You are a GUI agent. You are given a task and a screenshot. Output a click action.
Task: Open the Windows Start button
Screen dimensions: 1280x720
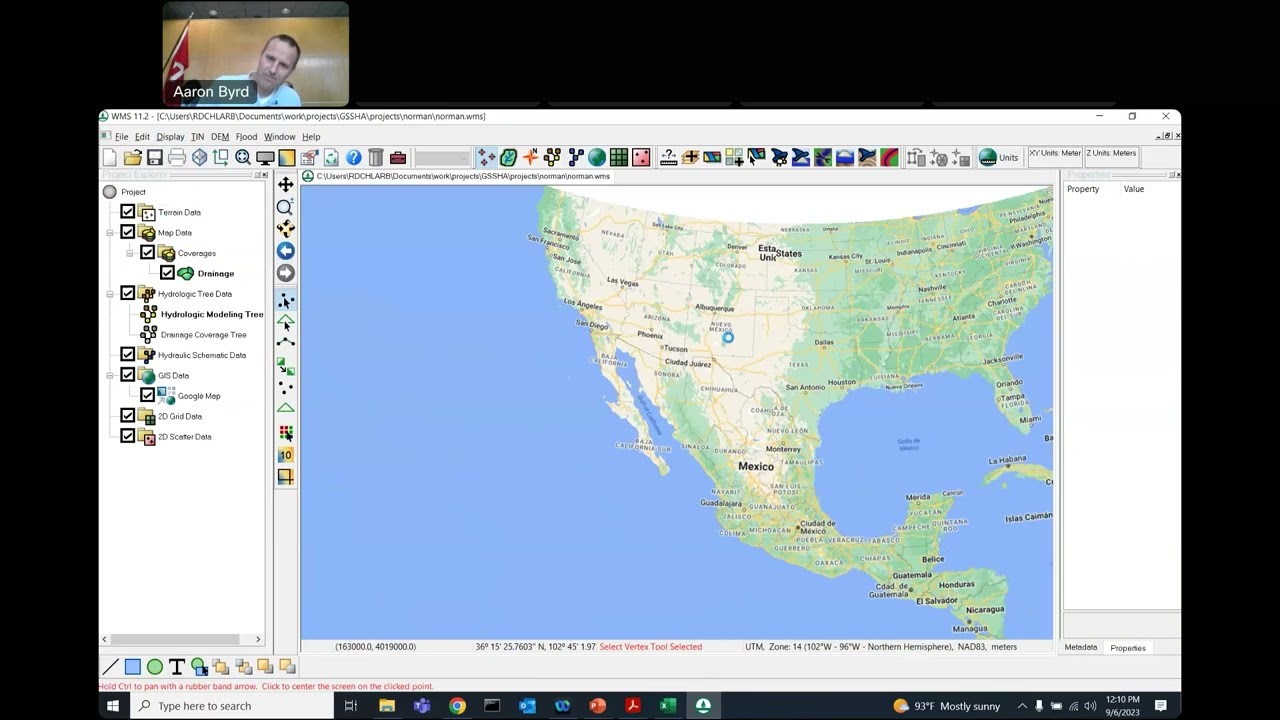[113, 706]
